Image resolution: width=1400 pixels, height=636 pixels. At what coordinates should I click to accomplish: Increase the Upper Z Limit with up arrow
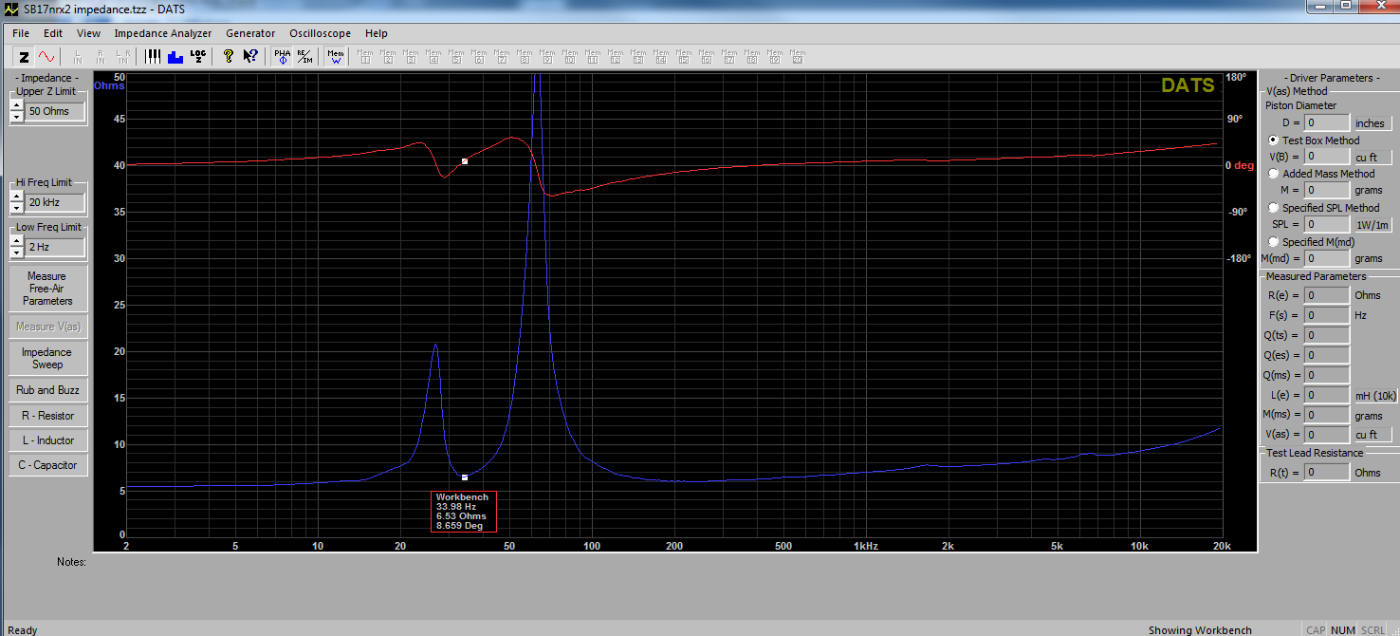point(16,106)
